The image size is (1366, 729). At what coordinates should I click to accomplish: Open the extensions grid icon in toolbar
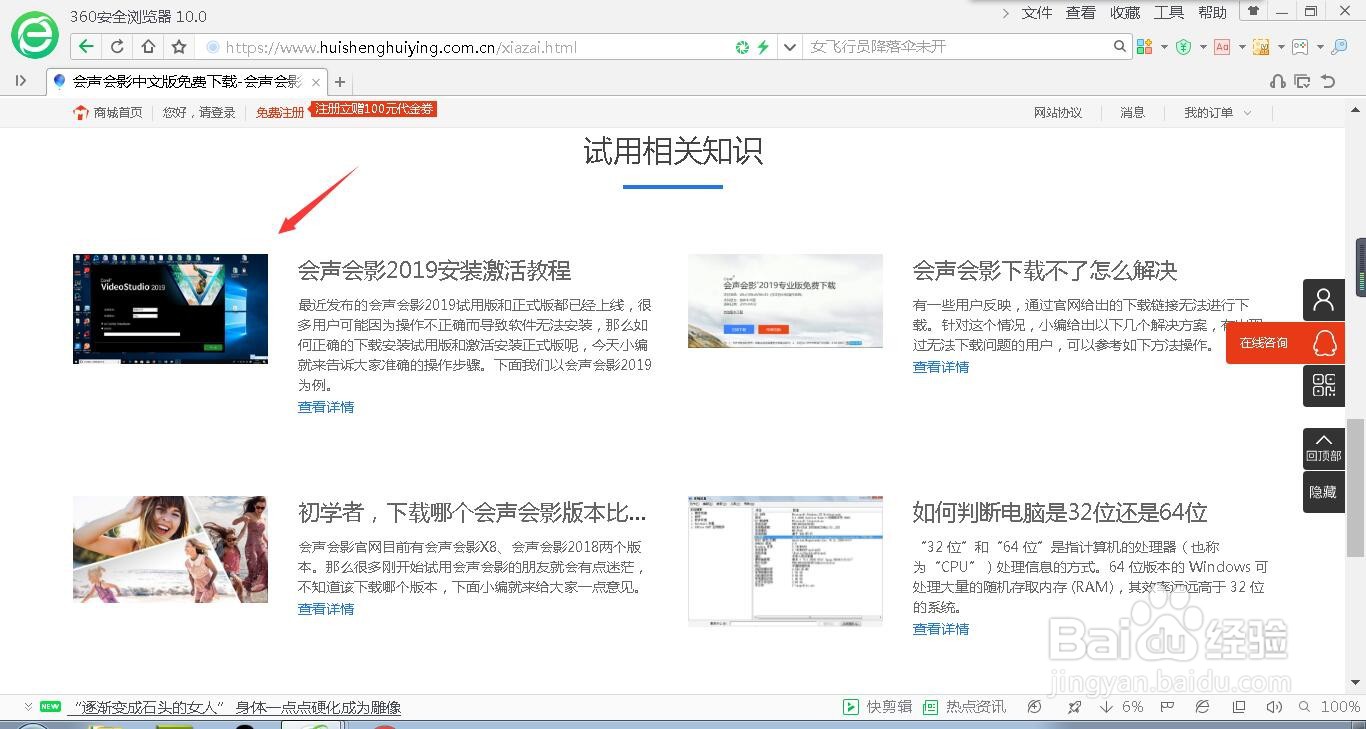(x=1145, y=47)
